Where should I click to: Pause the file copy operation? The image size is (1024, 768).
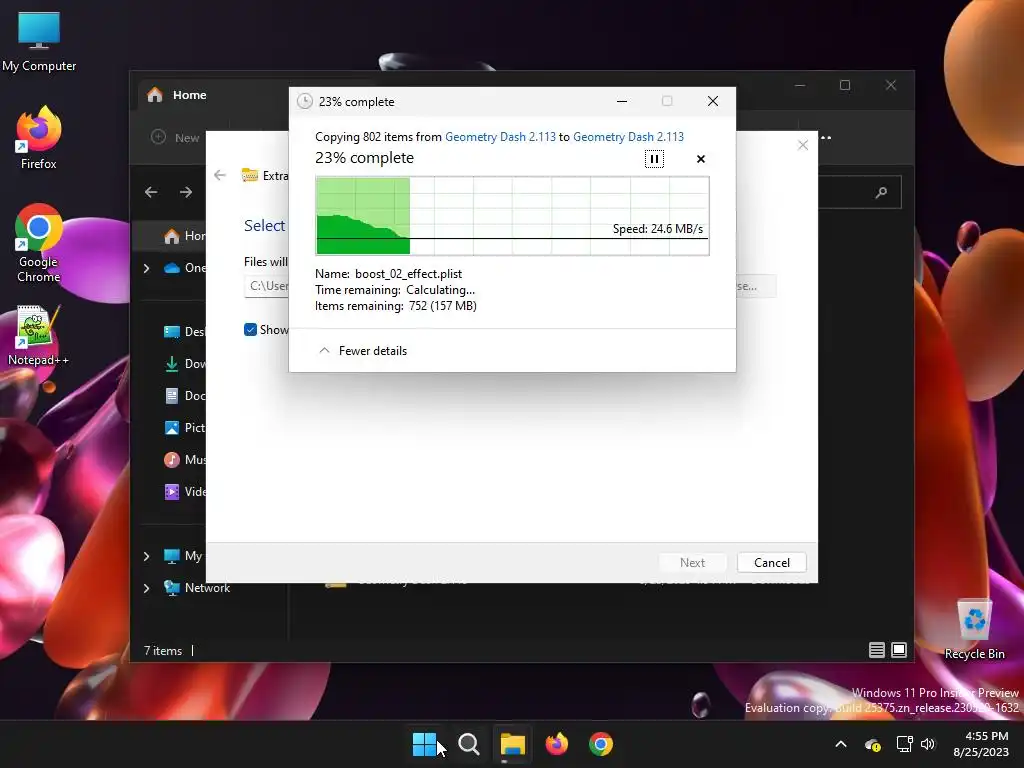(654, 159)
